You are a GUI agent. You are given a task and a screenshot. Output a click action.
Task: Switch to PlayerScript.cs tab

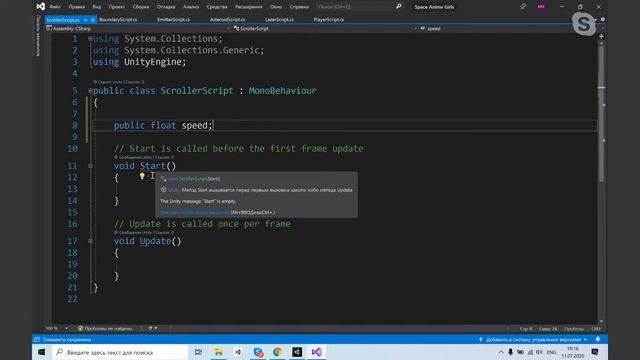pyautogui.click(x=329, y=20)
